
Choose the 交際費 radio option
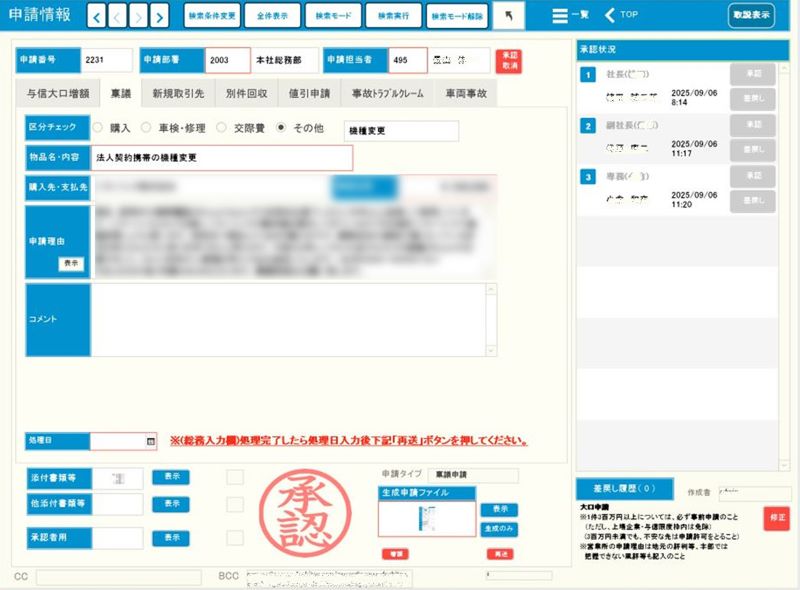point(225,128)
